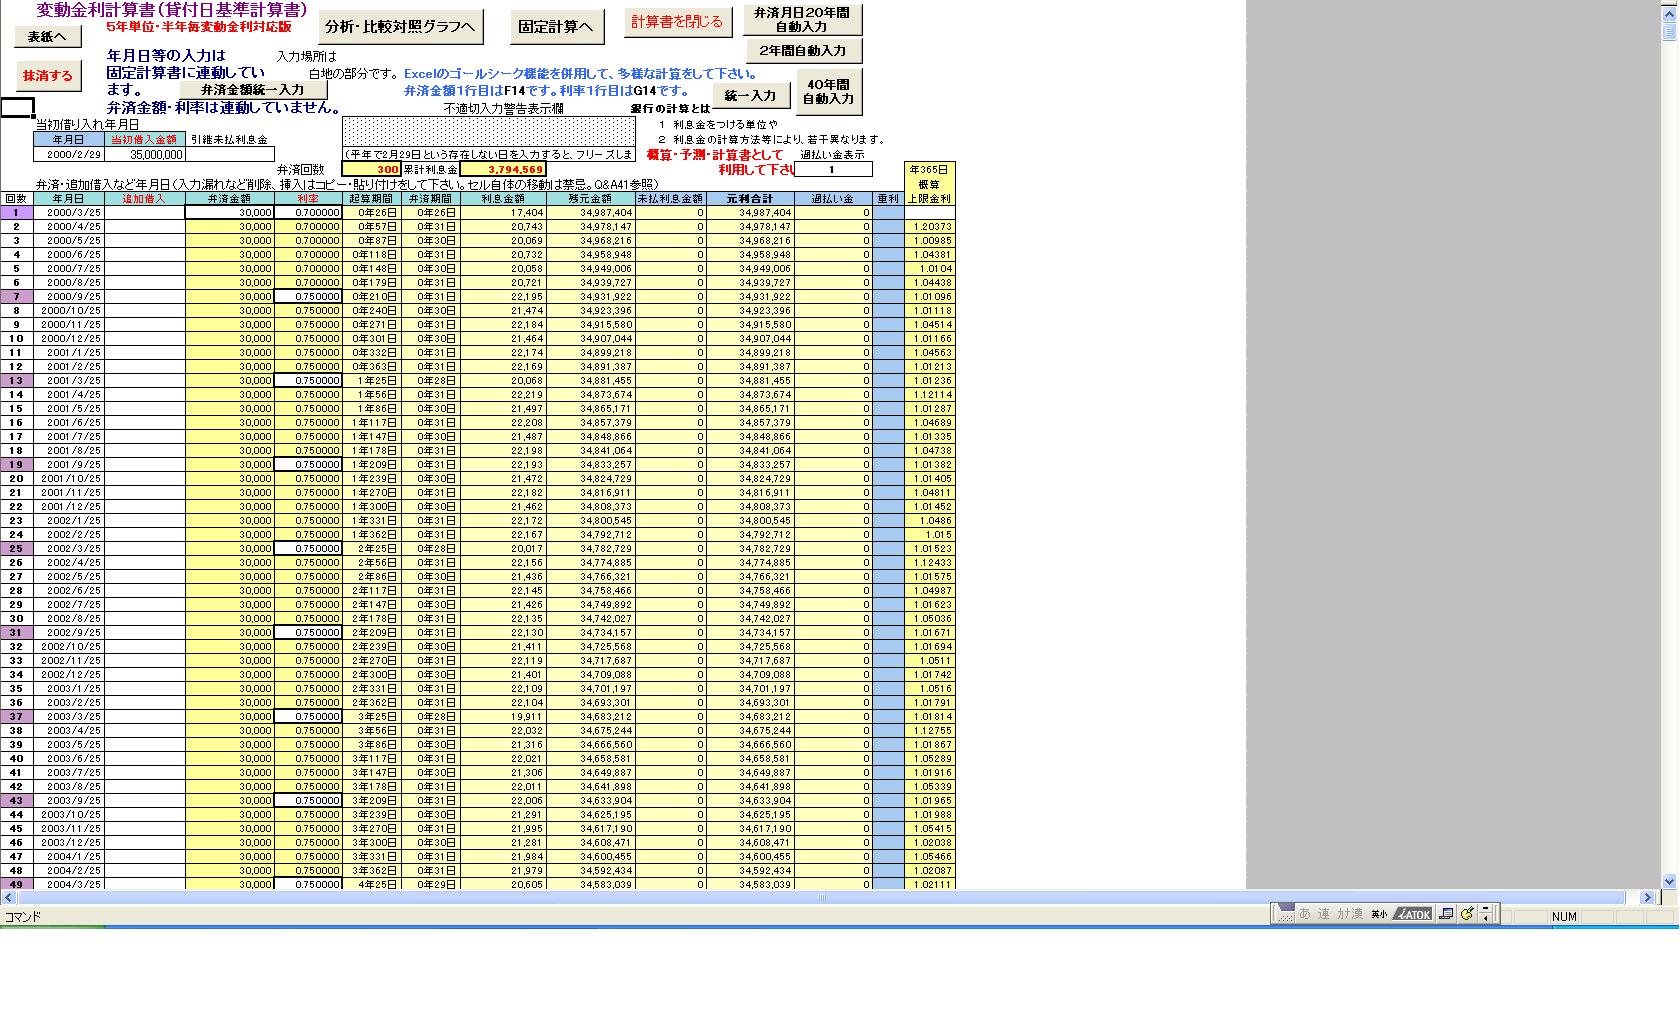The width and height of the screenshot is (1680, 1024).
Task: Select the 追加借入 cell in the 2000/4/25 row
Action: click(x=145, y=227)
